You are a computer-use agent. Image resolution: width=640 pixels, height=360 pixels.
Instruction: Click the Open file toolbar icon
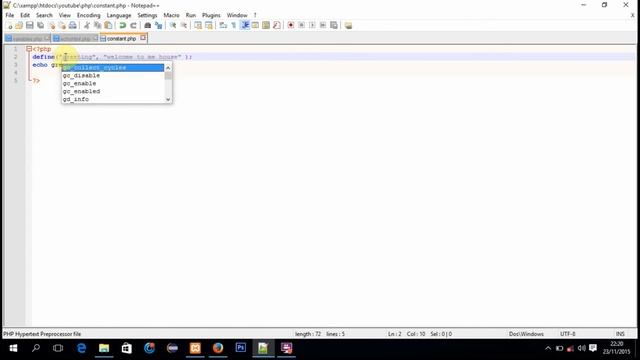click(x=19, y=25)
